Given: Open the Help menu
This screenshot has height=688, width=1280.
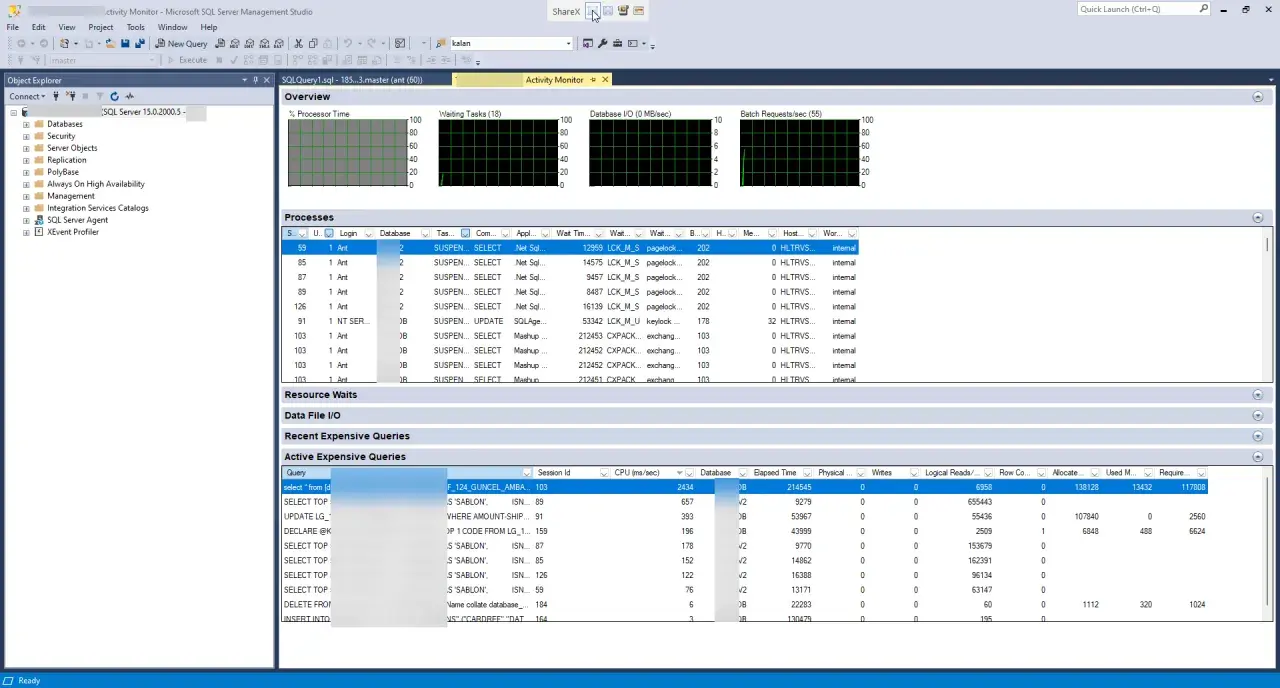Looking at the screenshot, I should point(208,27).
